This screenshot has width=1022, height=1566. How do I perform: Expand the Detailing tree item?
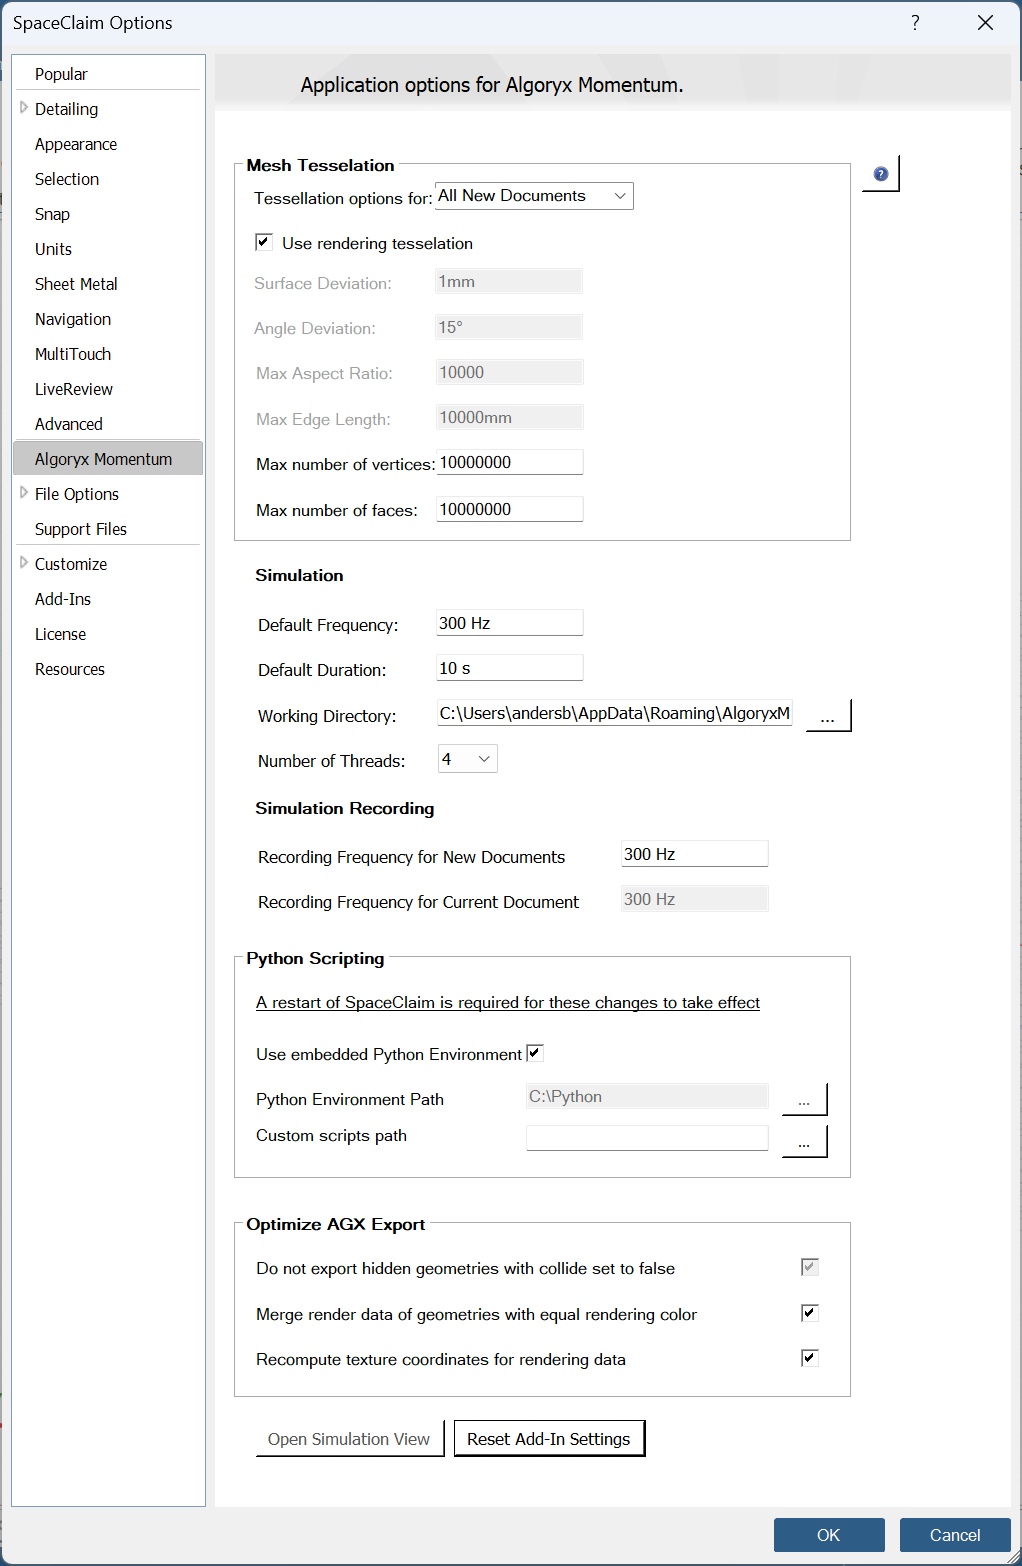[24, 108]
